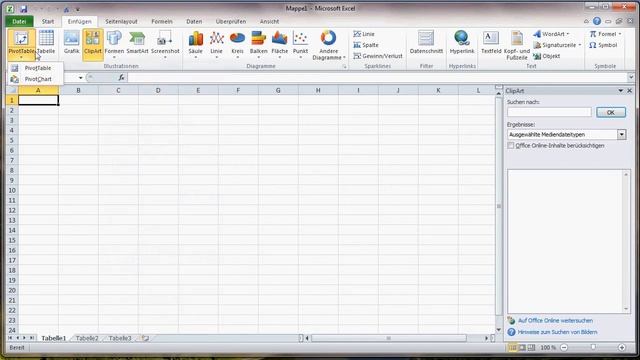
Task: Zoom out with the minus button
Action: click(564, 348)
